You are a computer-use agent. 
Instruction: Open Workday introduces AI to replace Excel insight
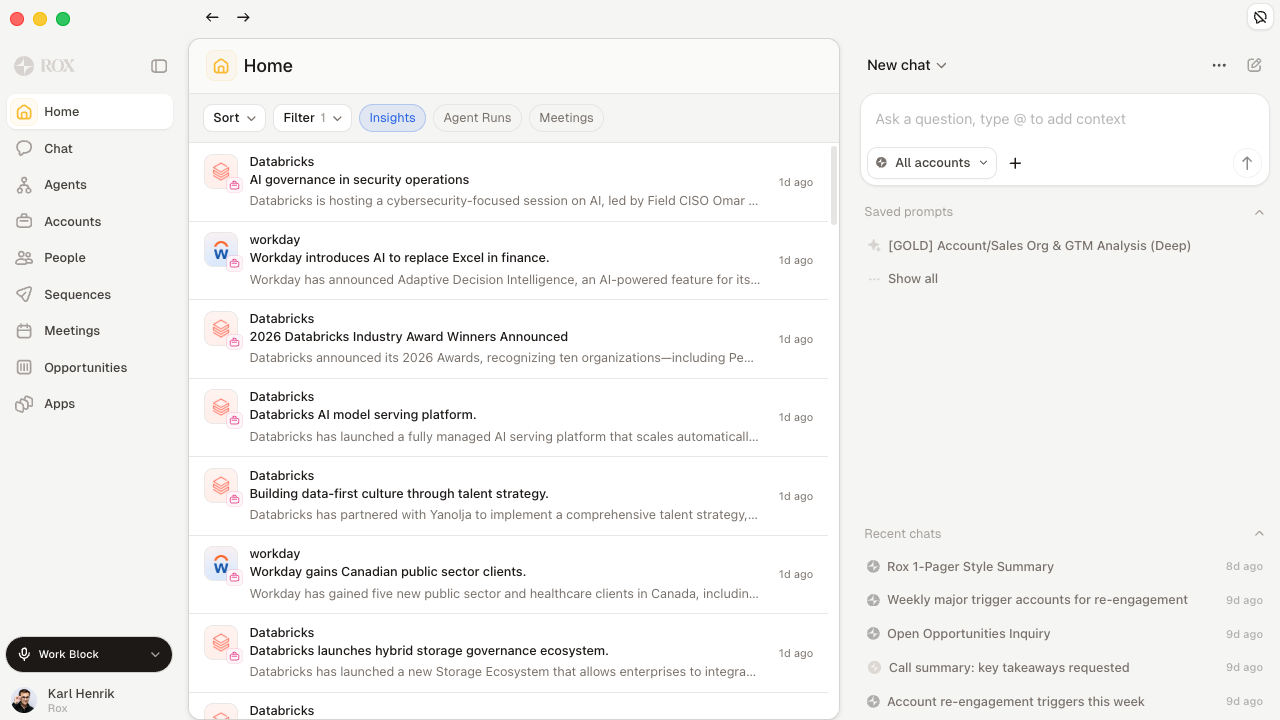[508, 260]
